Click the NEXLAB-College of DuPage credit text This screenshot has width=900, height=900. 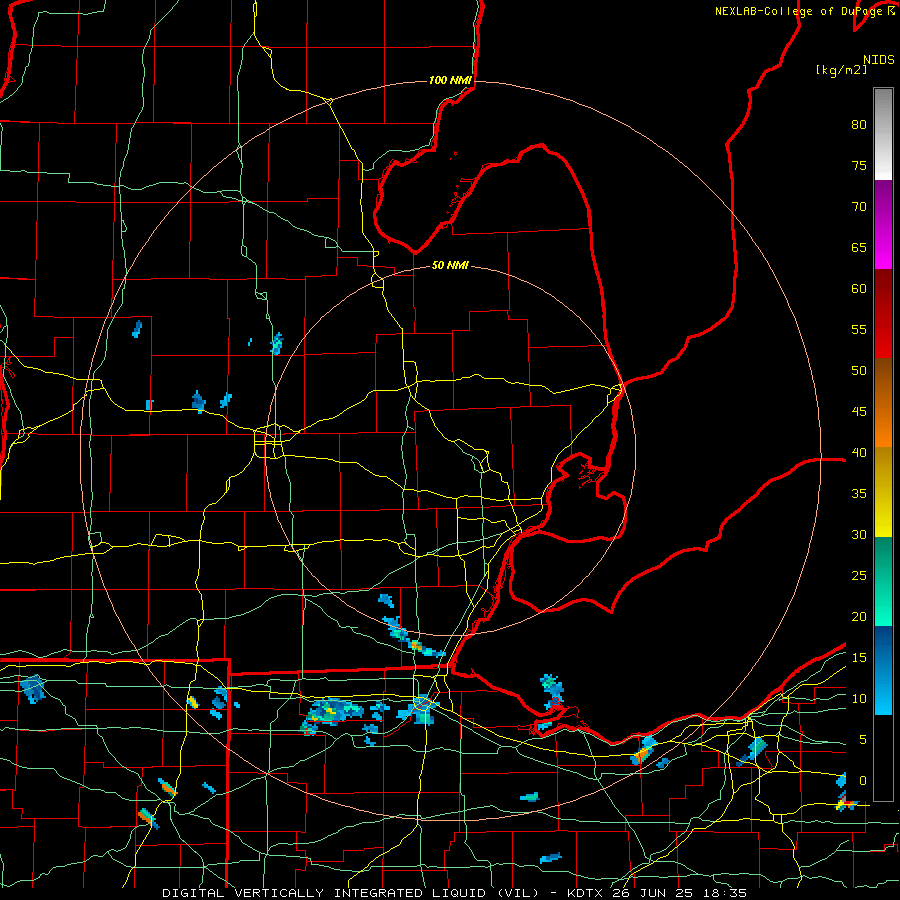click(x=801, y=11)
